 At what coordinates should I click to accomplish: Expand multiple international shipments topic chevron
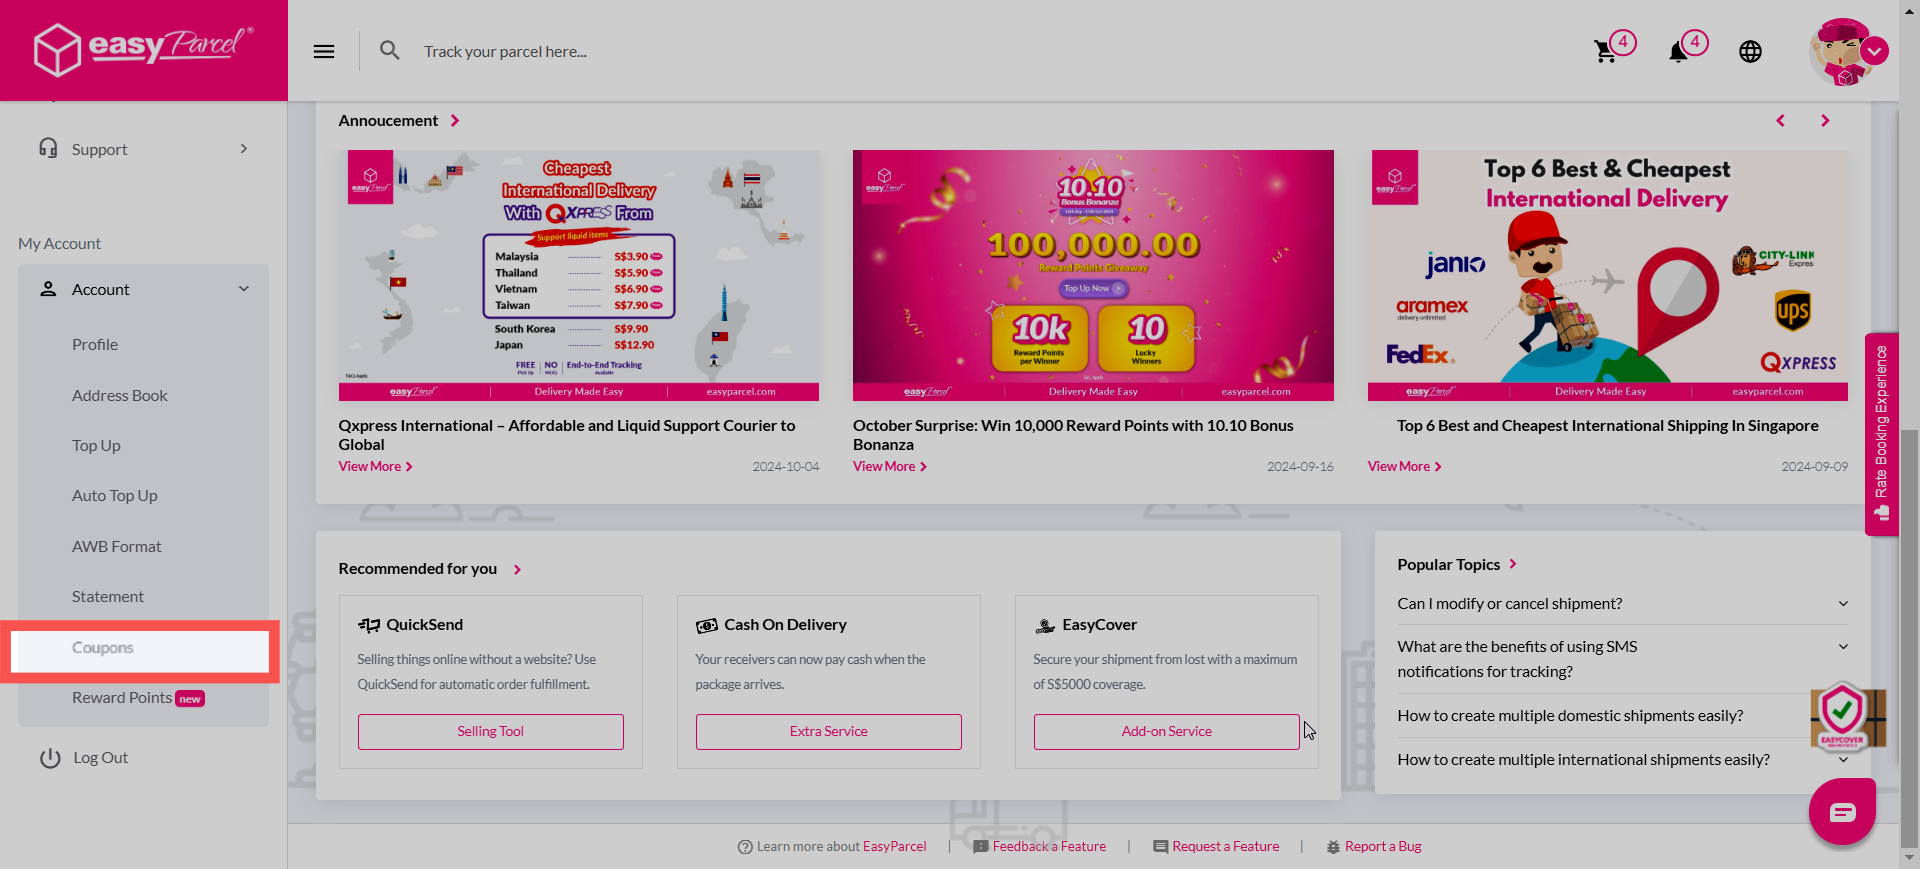tap(1843, 760)
